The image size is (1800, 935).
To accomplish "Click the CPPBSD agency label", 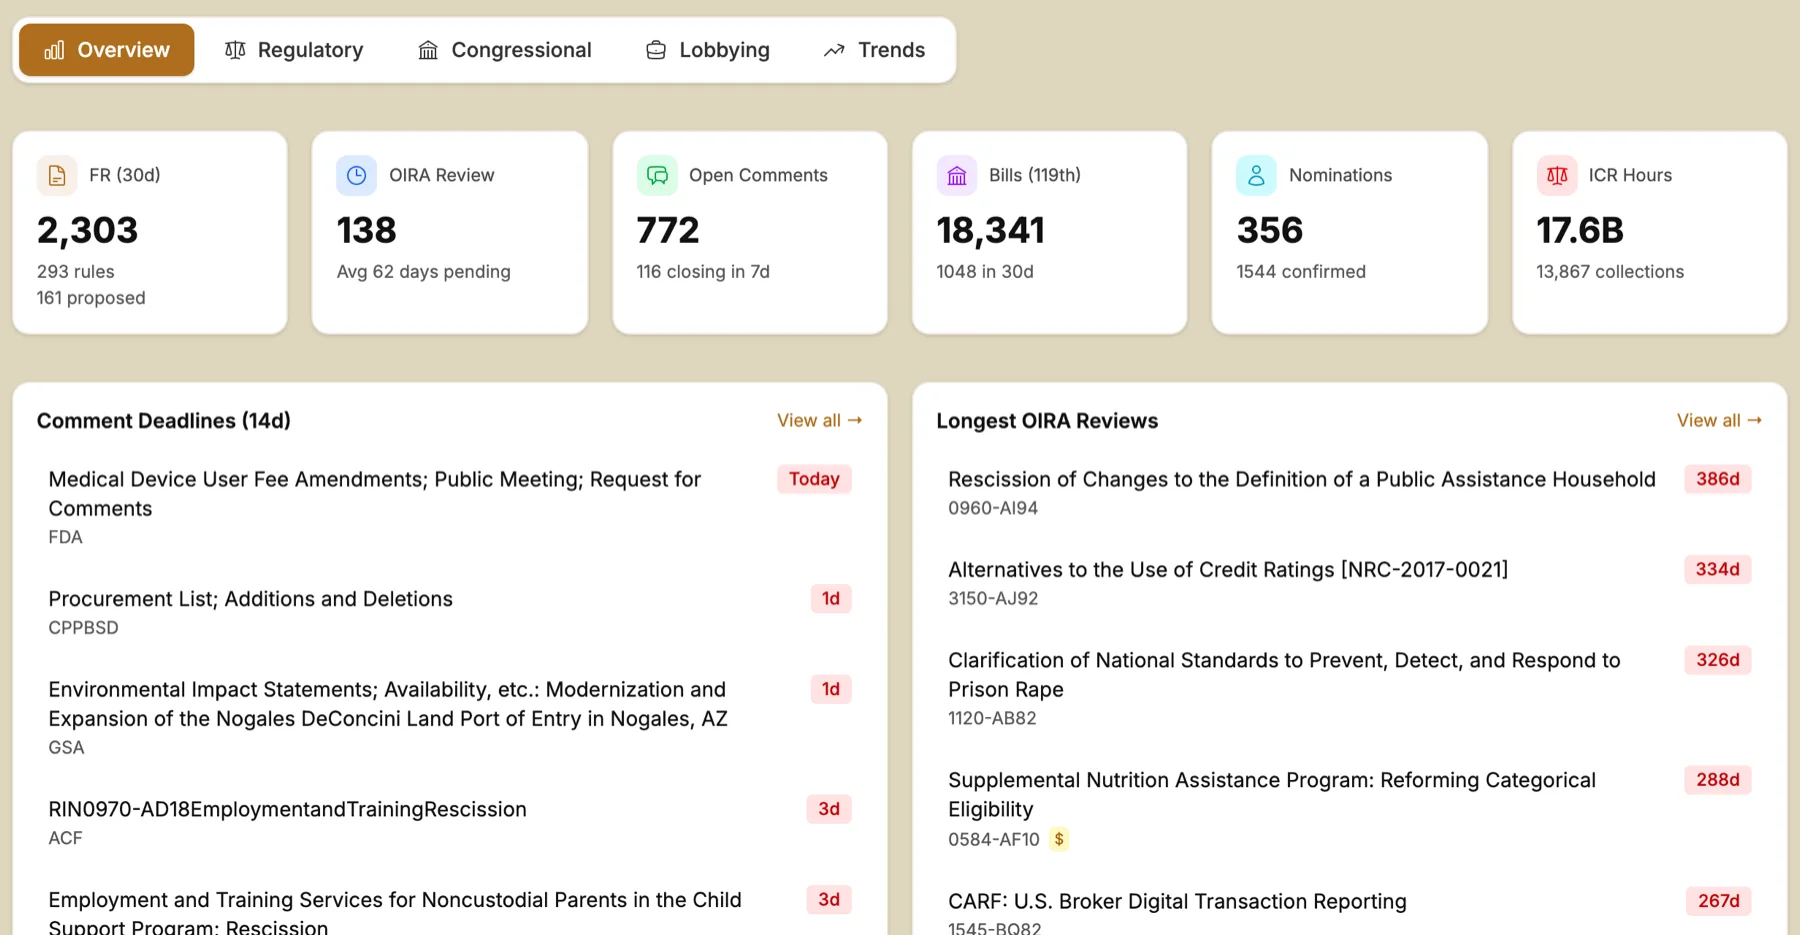I will [84, 628].
